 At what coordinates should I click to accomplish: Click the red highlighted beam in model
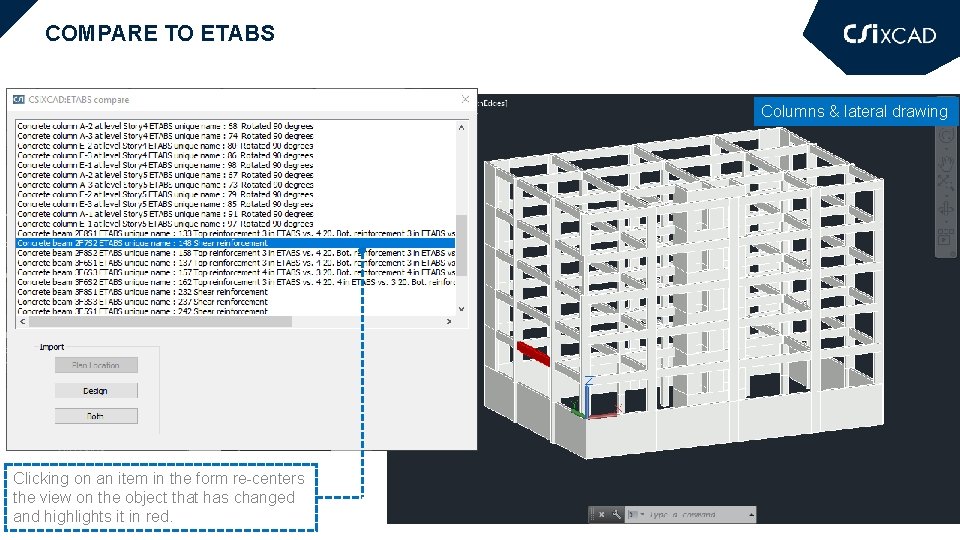[x=533, y=353]
